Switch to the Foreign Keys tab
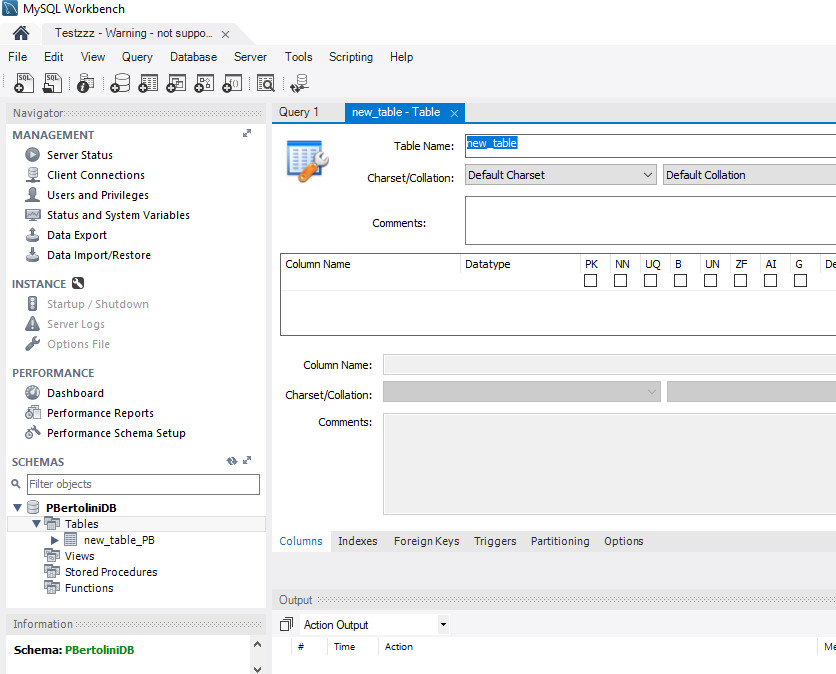836x674 pixels. (427, 541)
